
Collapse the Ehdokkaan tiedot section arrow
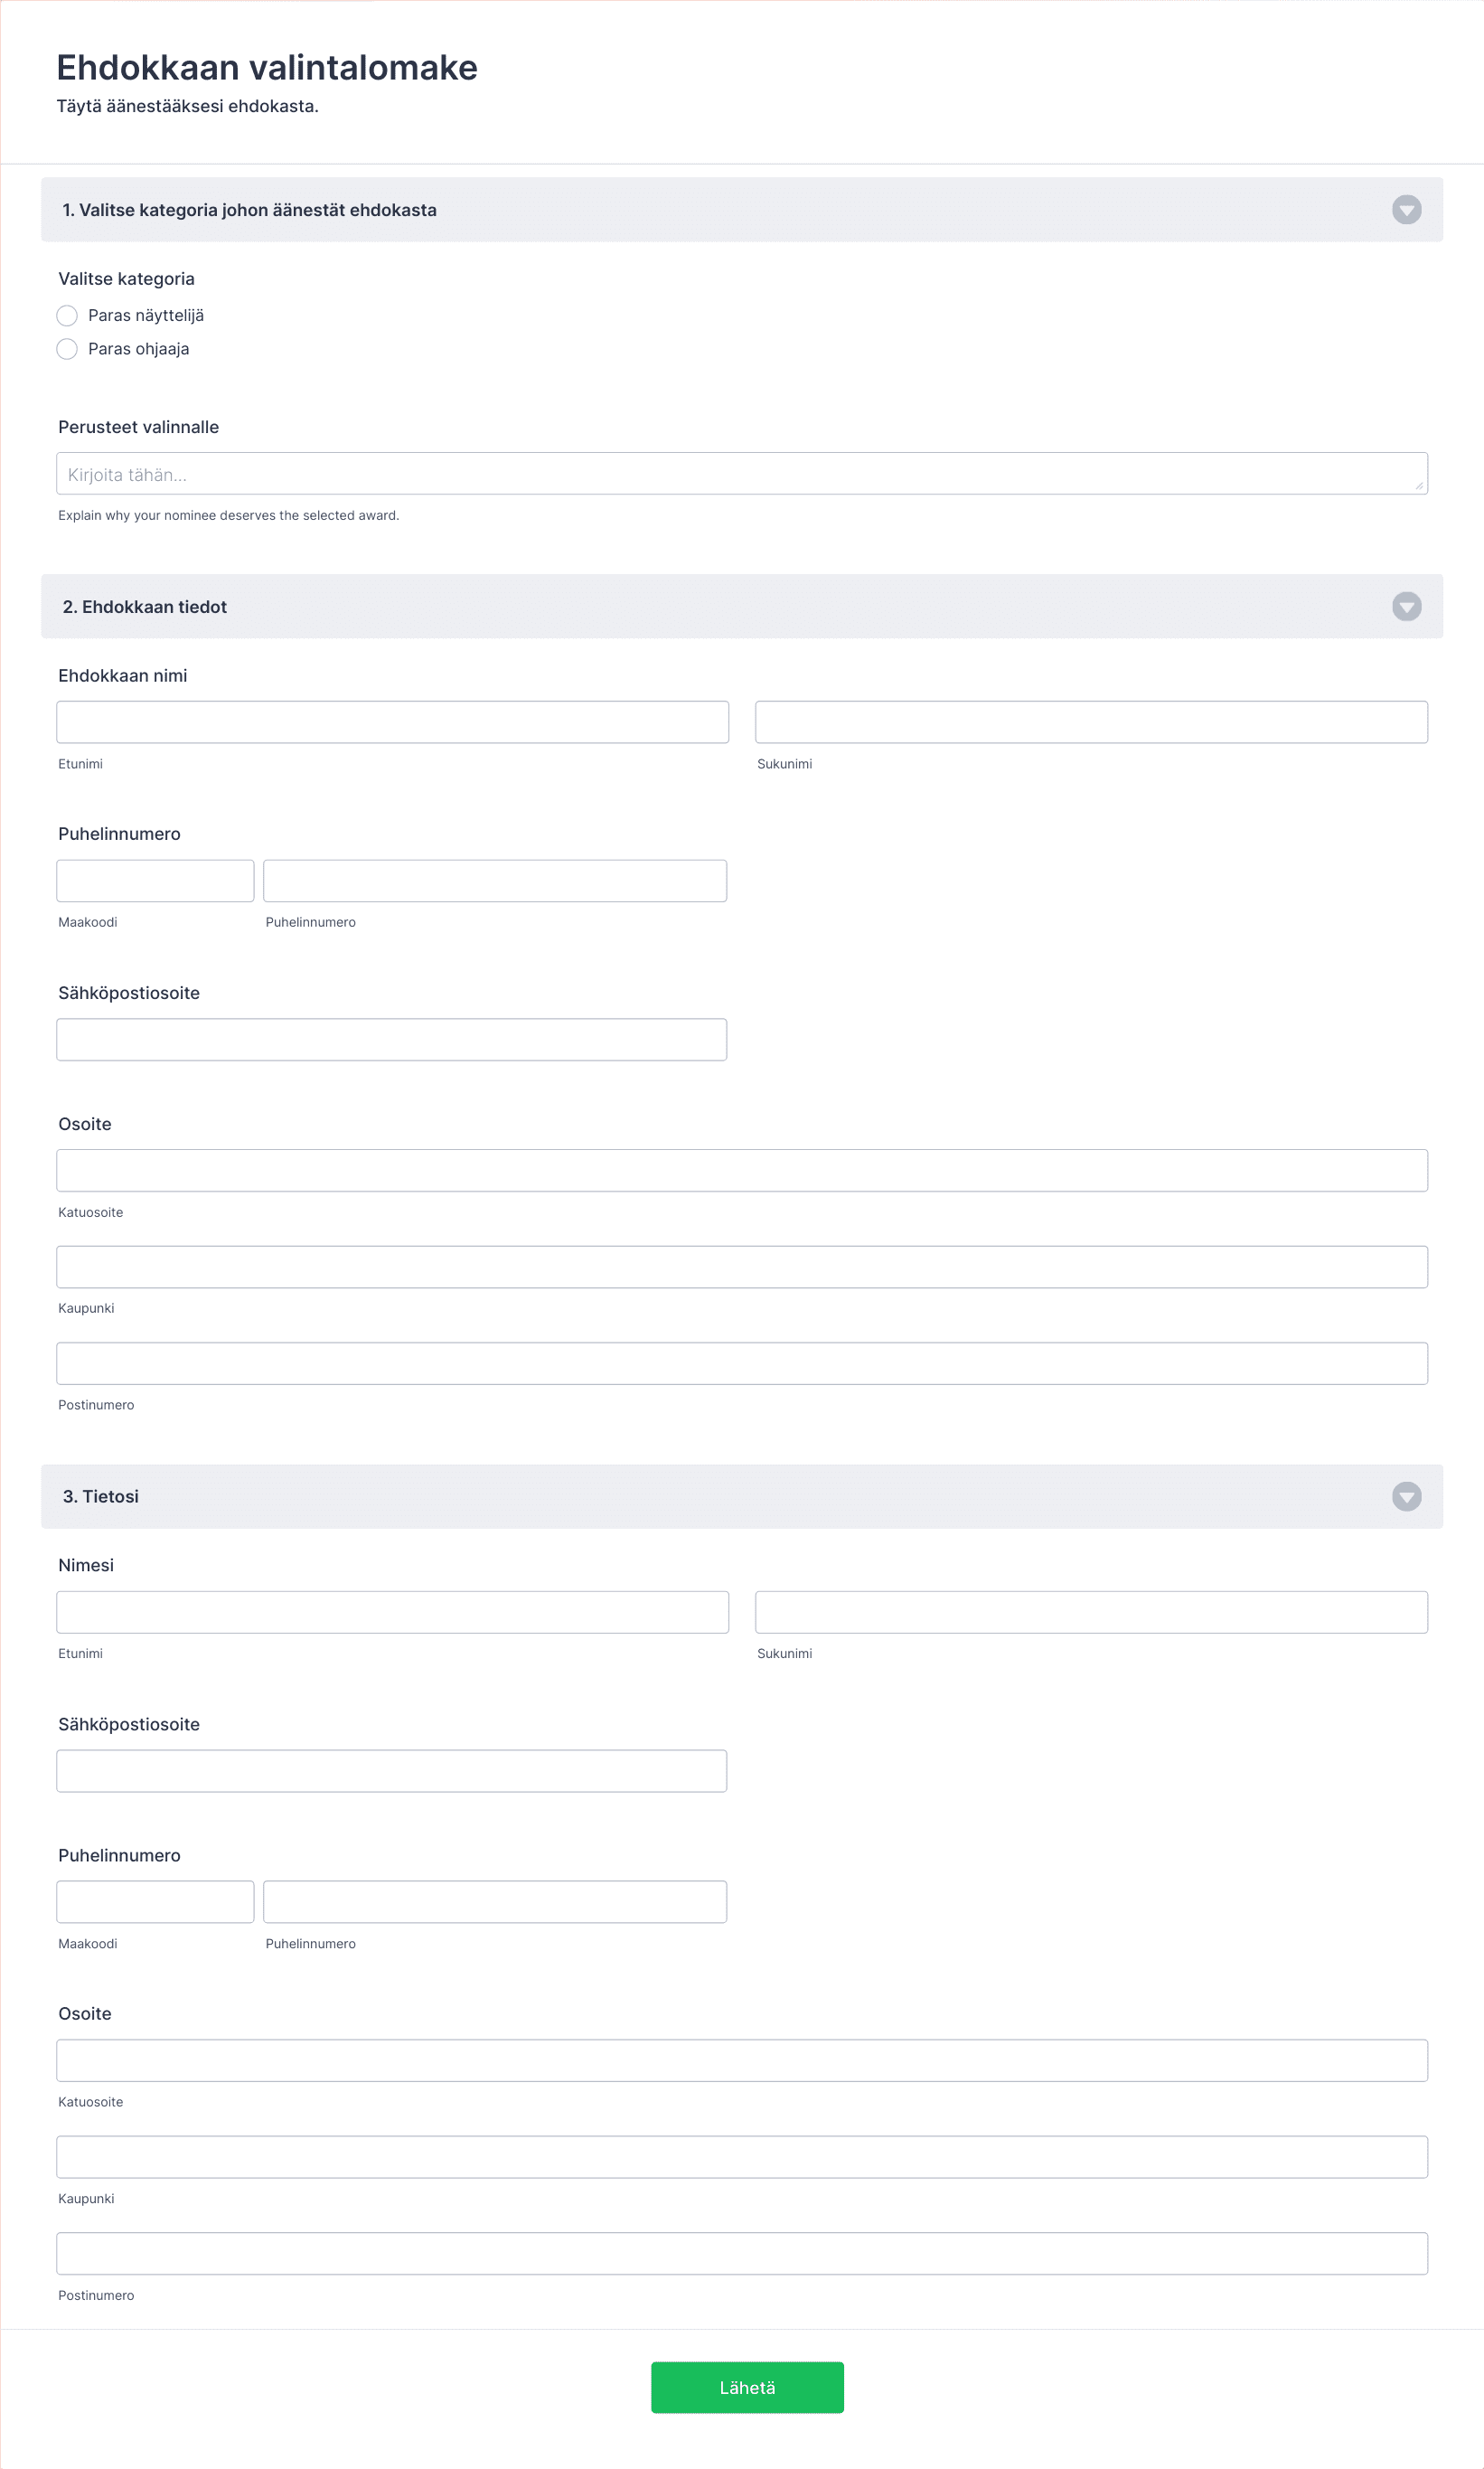pos(1406,606)
